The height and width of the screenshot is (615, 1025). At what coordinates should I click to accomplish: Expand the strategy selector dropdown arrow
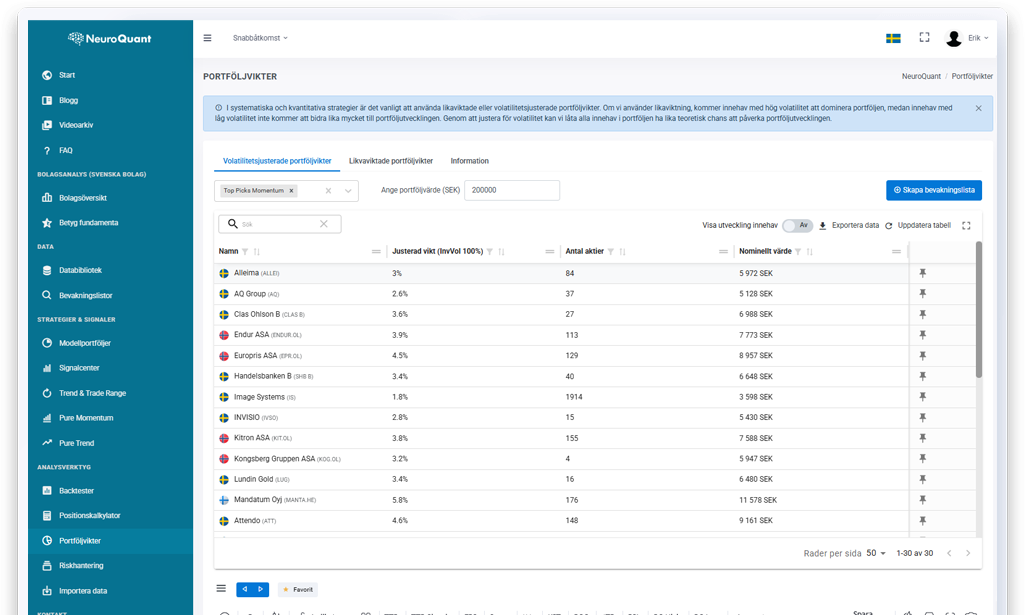(x=348, y=190)
